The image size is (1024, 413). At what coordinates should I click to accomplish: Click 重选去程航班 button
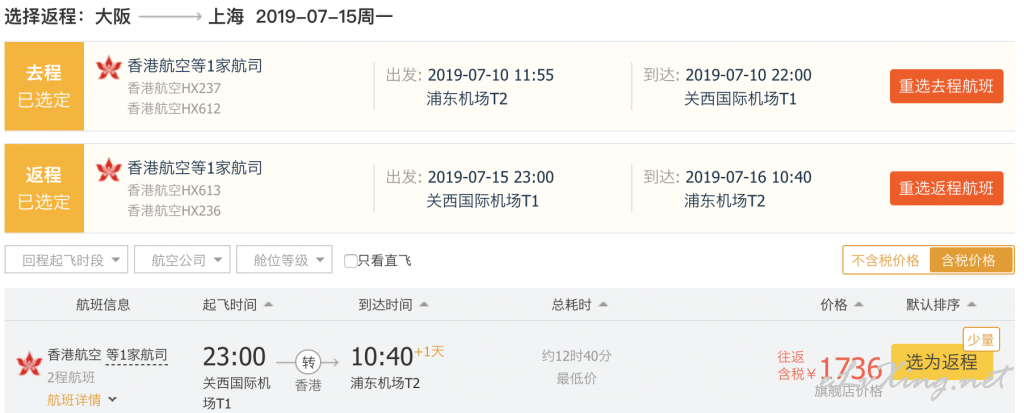click(946, 86)
